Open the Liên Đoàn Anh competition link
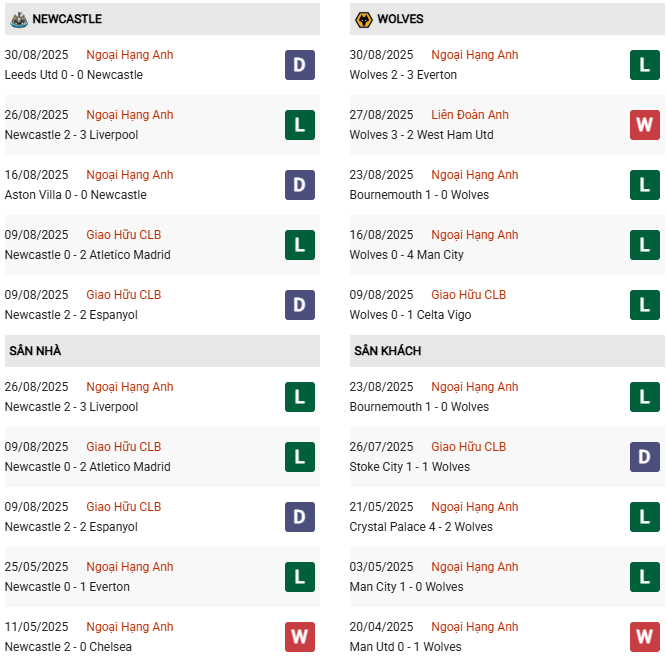This screenshot has width=666, height=657. [470, 115]
